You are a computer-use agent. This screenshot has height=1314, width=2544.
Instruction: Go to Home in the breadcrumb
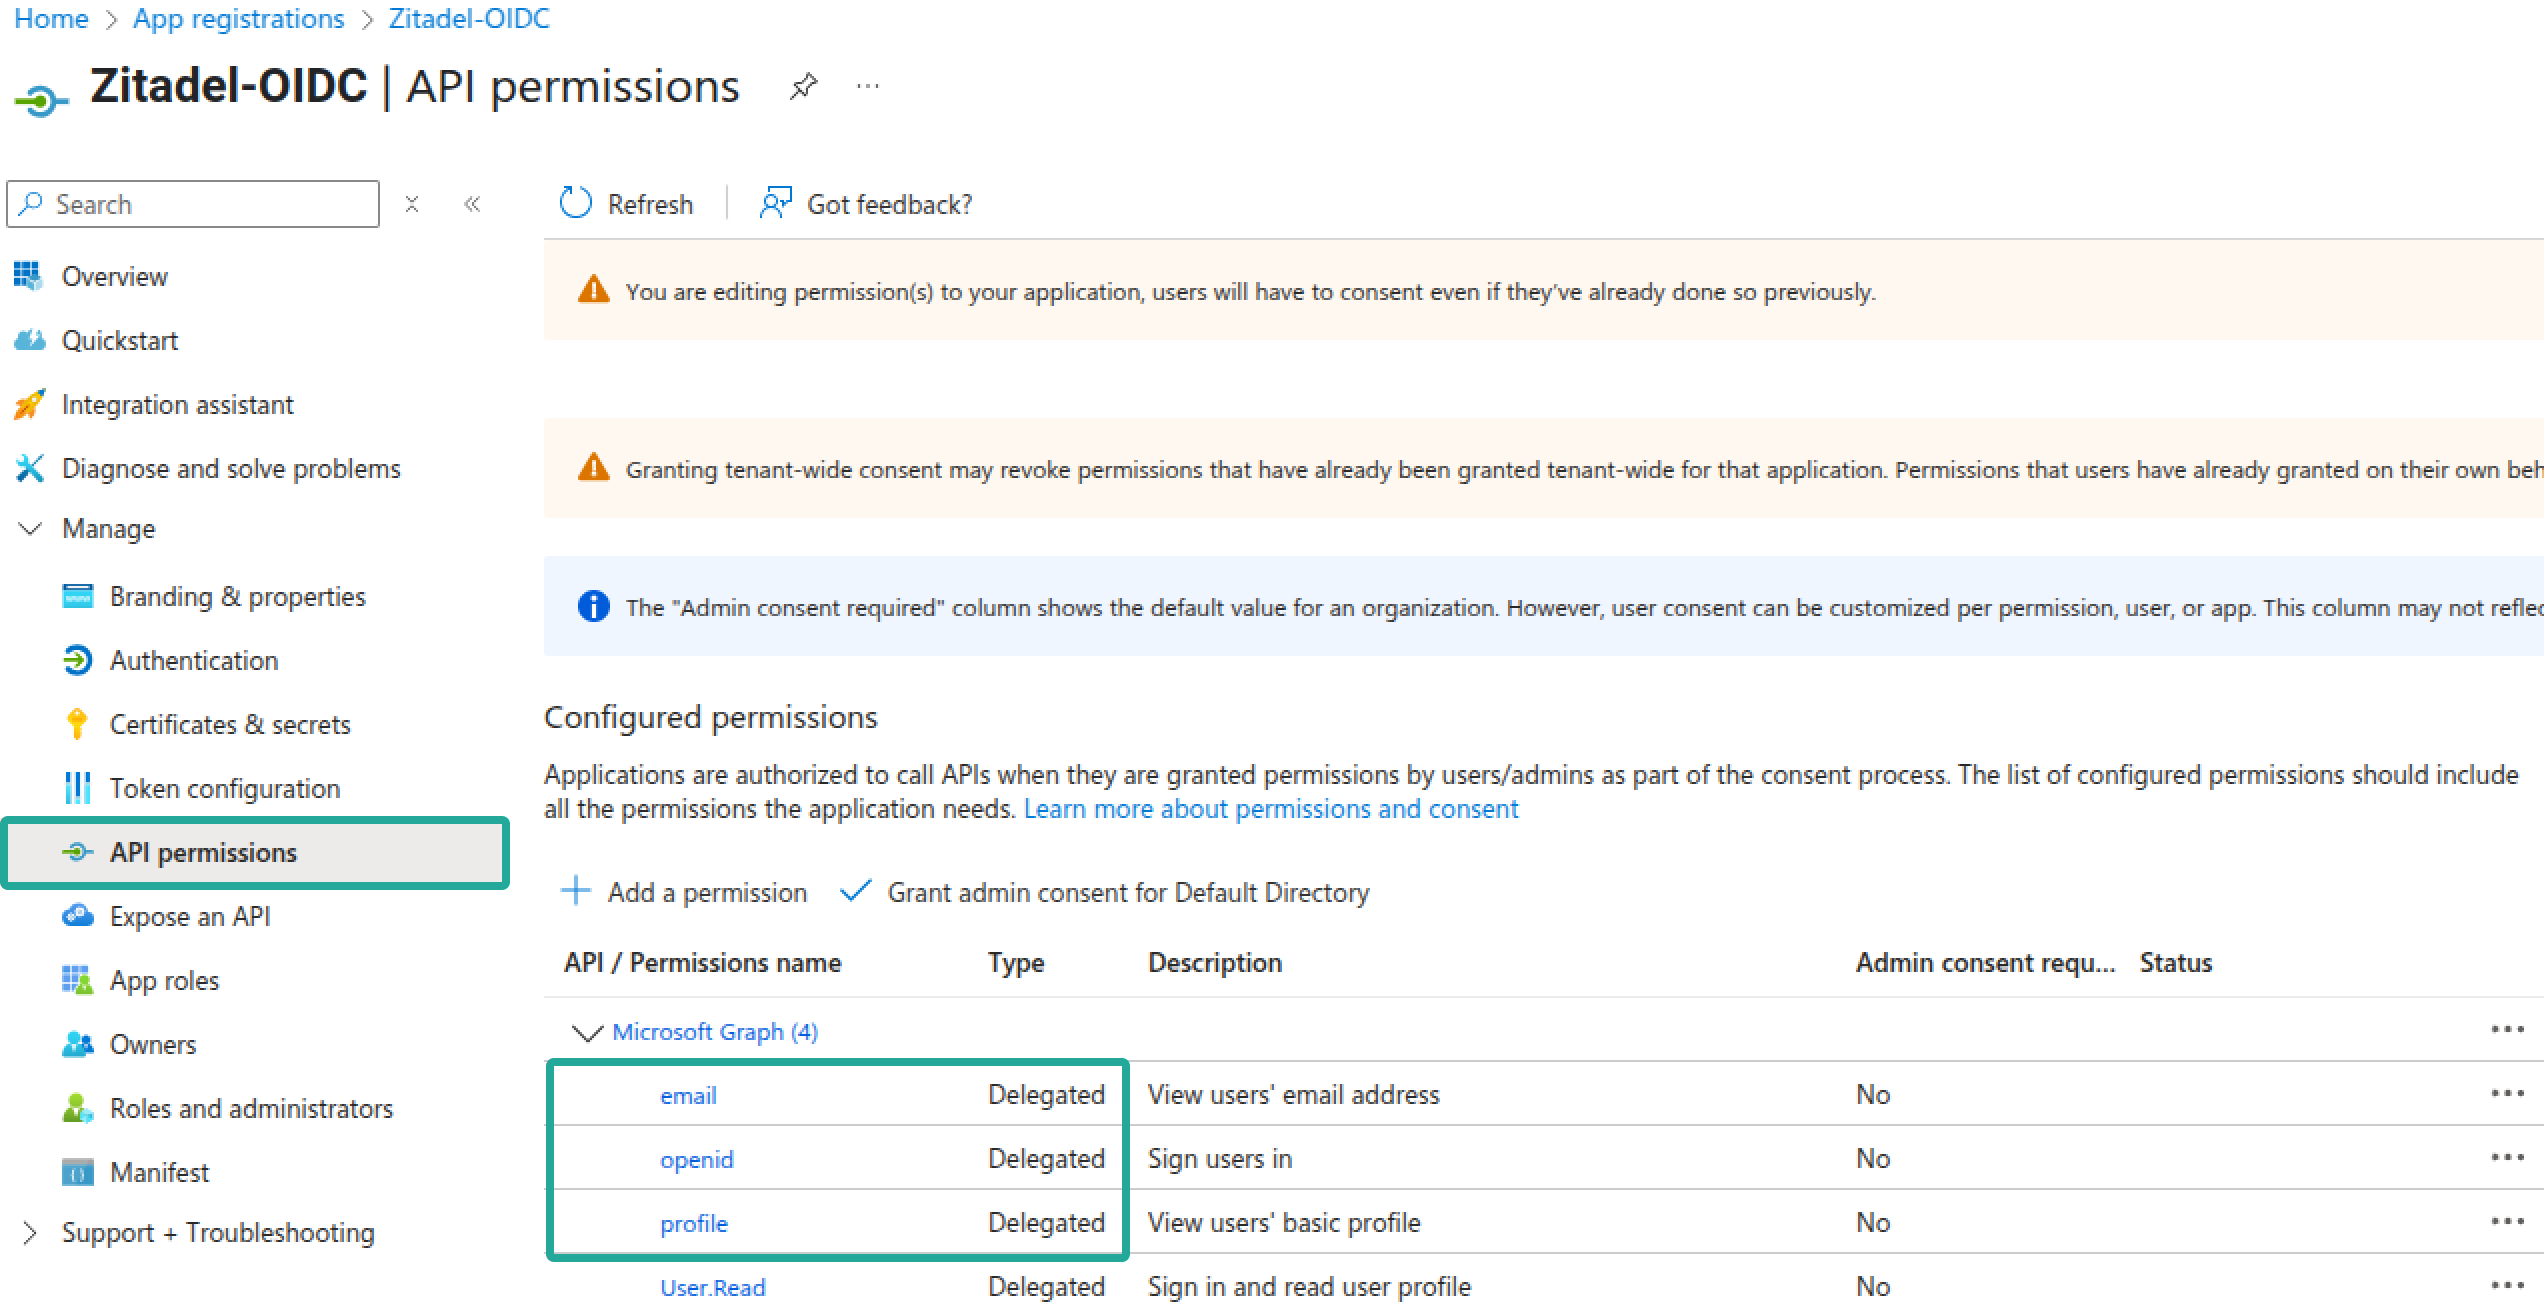tap(51, 18)
